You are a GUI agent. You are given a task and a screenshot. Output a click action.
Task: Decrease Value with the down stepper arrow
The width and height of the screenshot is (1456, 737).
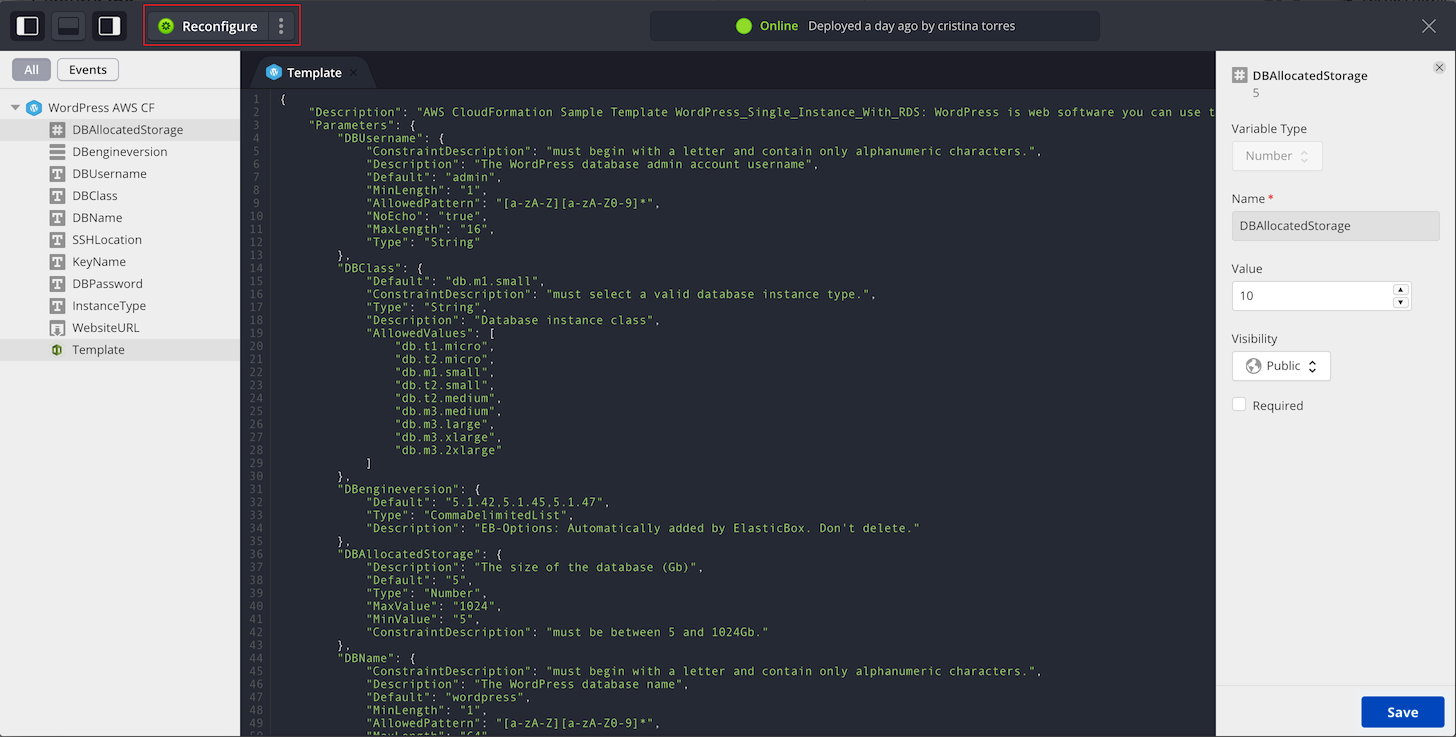click(1401, 302)
